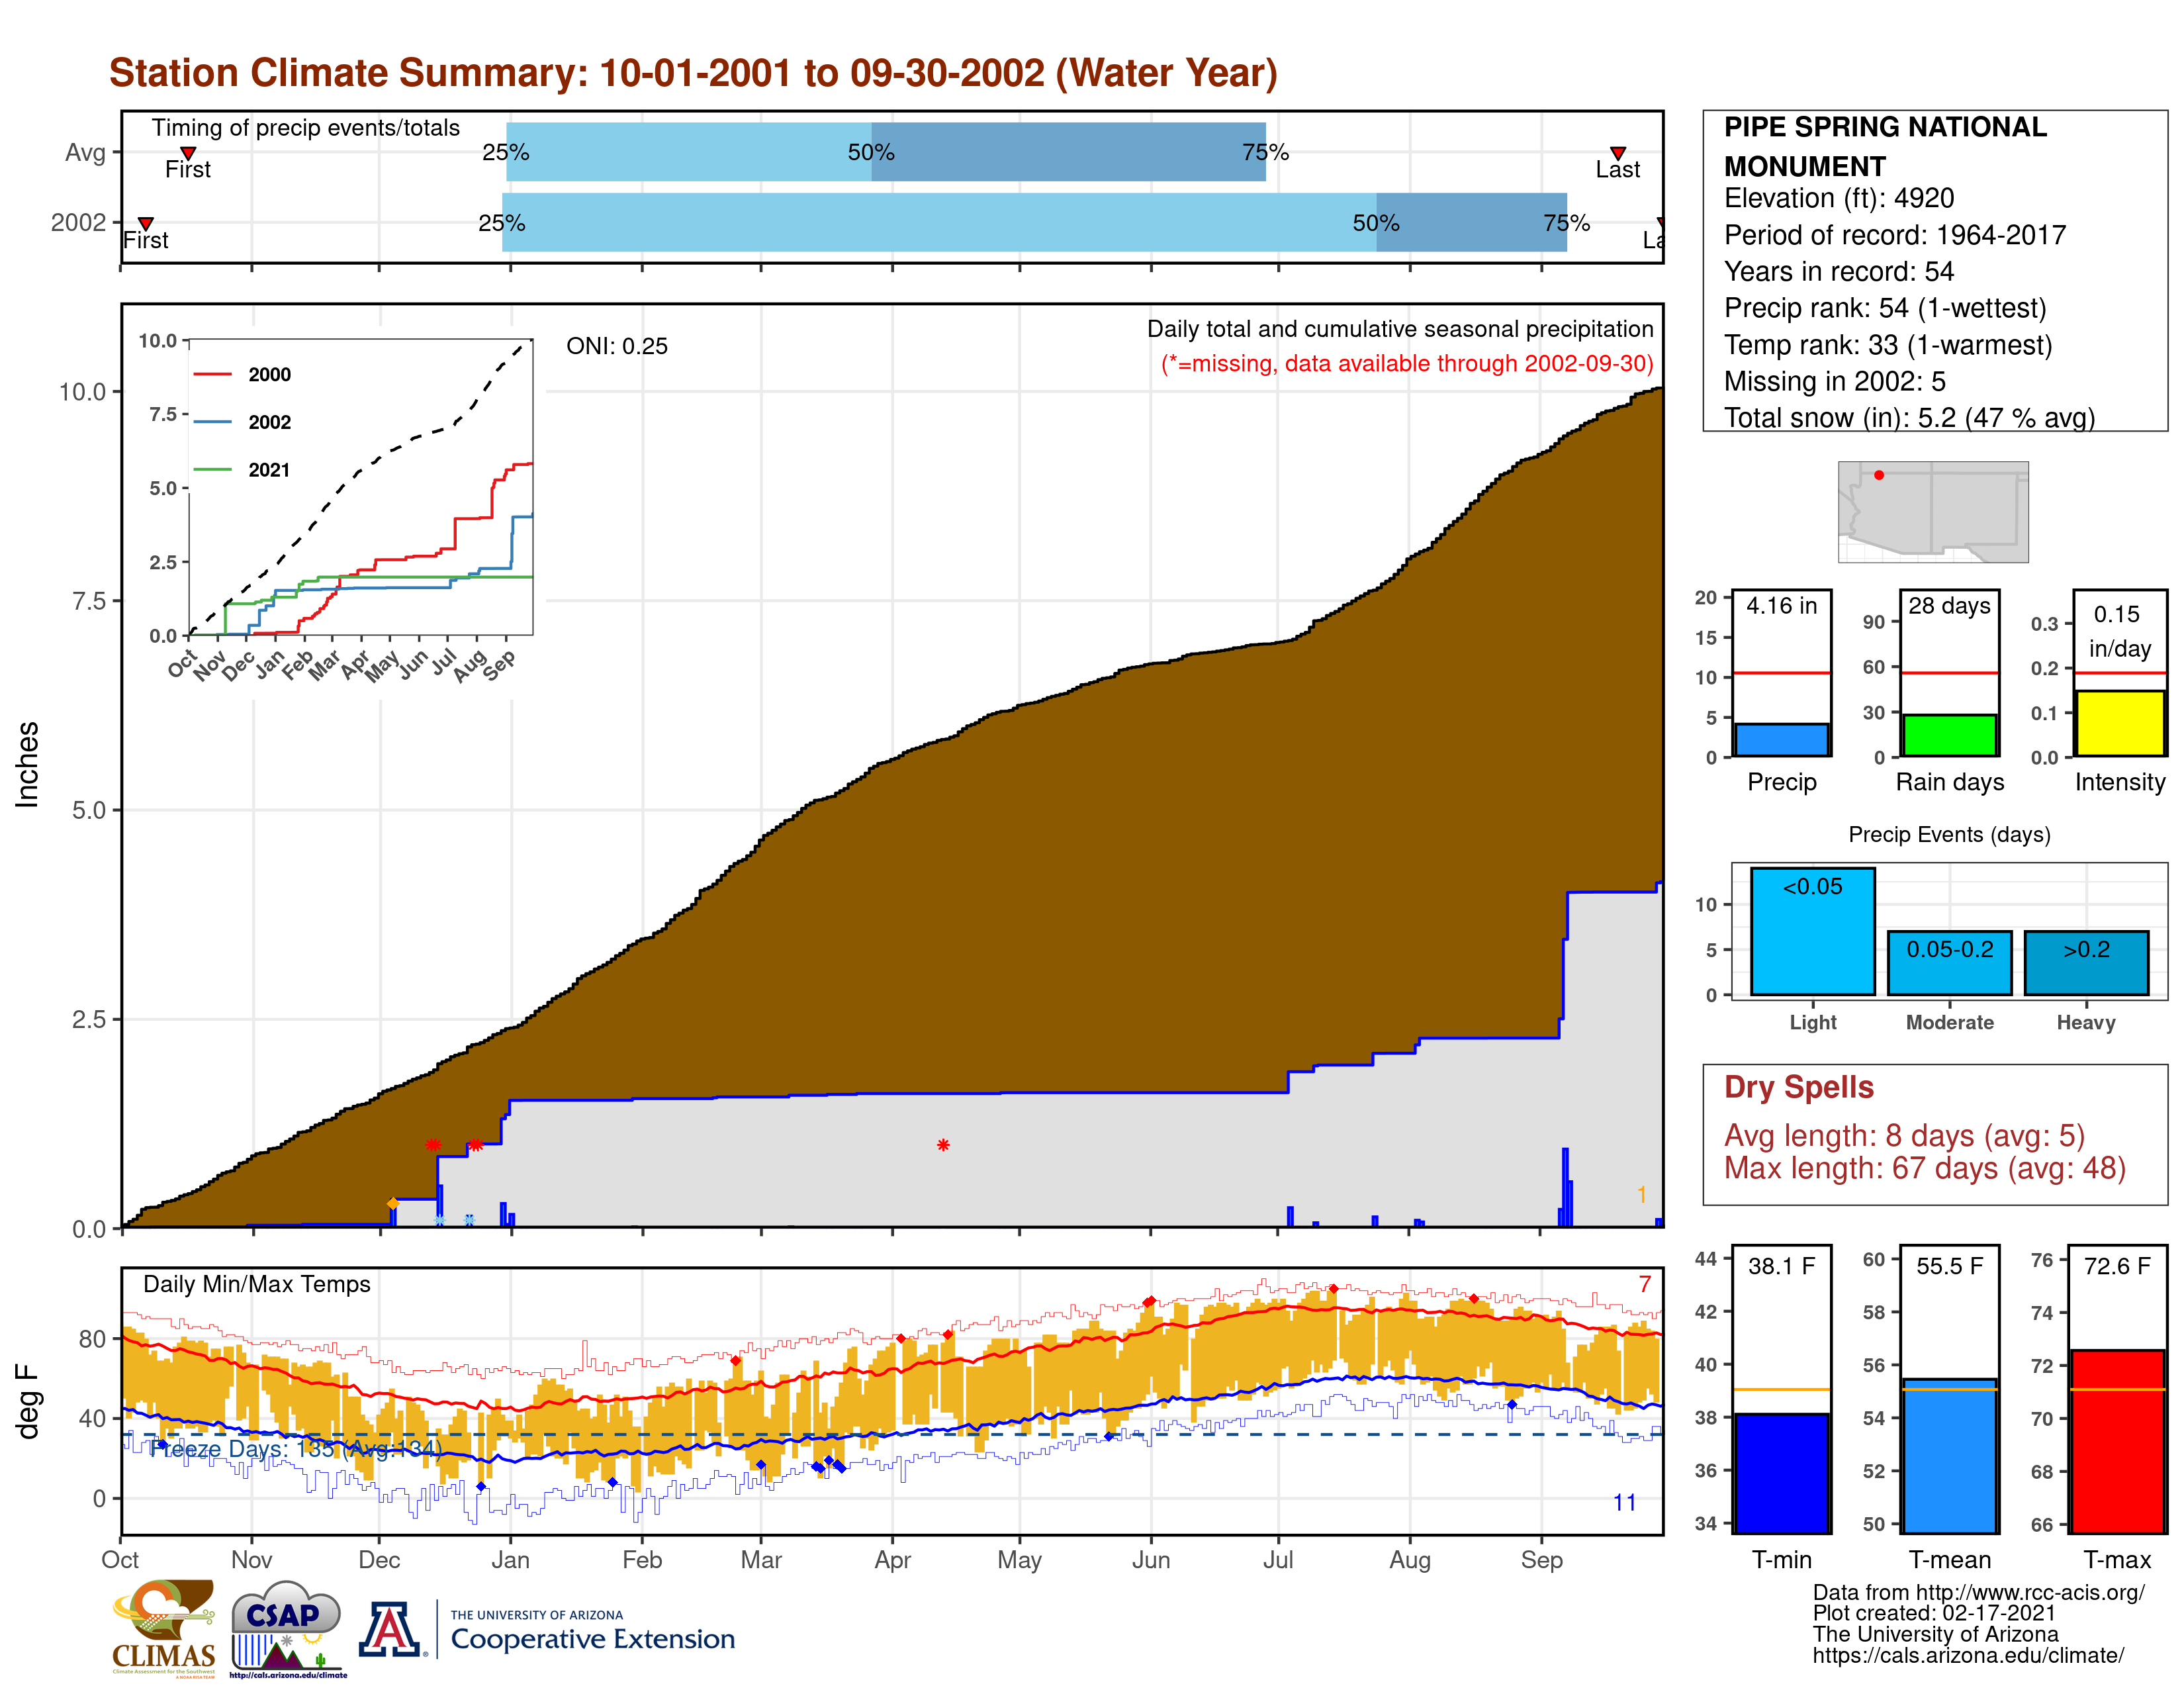Click the blue 2002 legend line in inset
This screenshot has width=2184, height=1688.
click(212, 422)
